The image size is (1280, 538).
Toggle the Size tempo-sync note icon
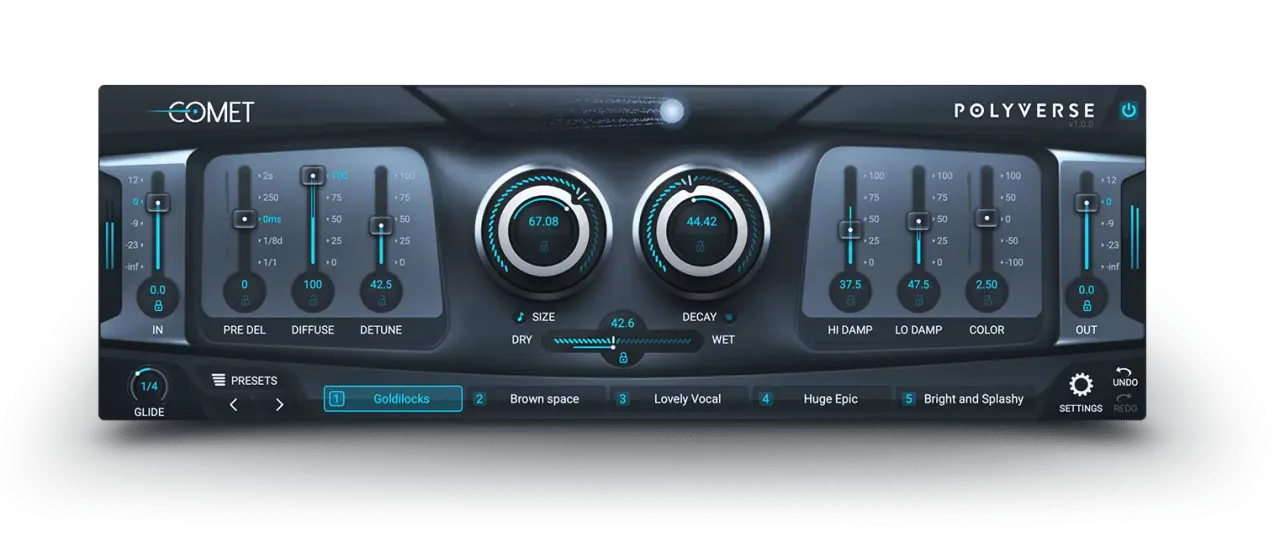[x=520, y=317]
